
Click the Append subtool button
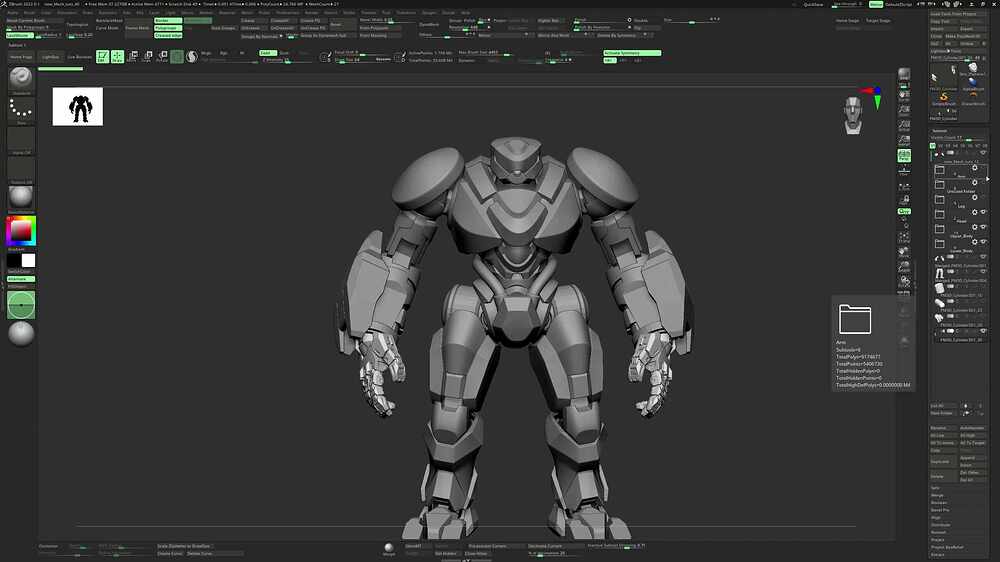972,458
